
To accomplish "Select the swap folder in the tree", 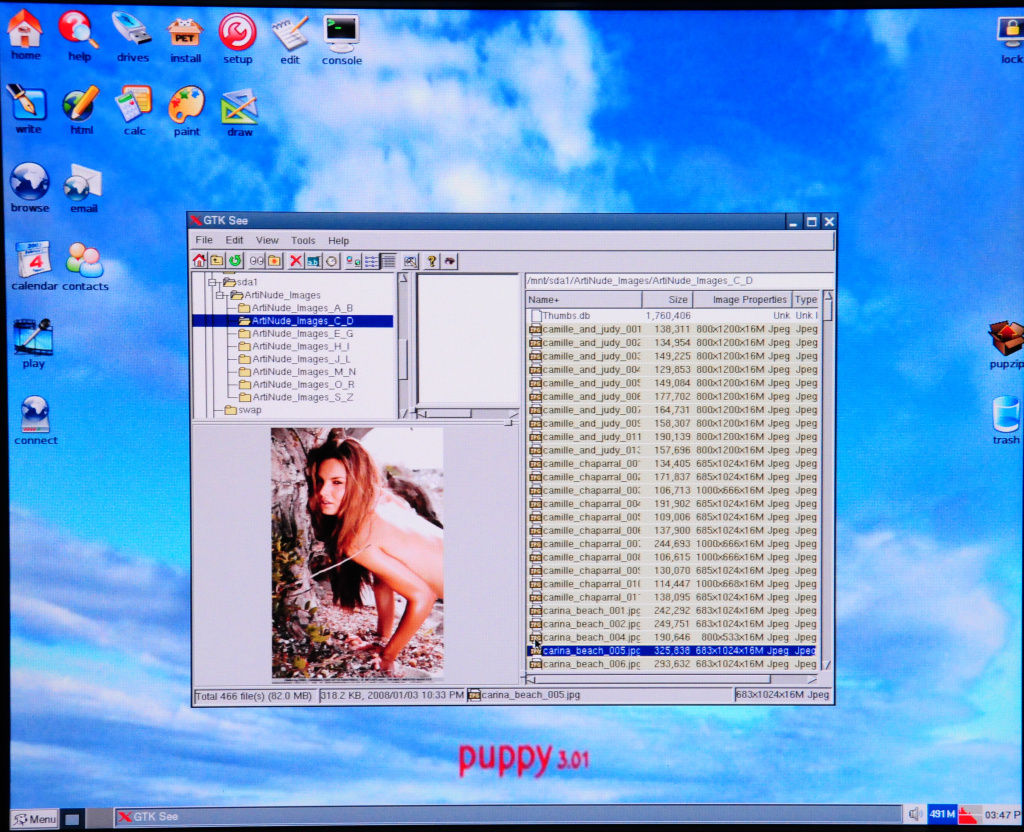I will tap(249, 410).
